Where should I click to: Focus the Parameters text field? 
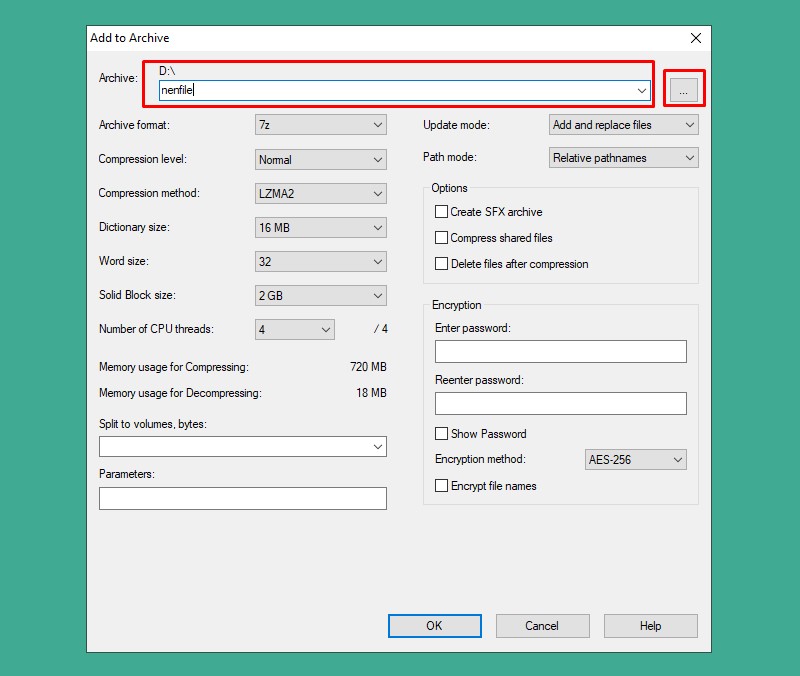(242, 498)
